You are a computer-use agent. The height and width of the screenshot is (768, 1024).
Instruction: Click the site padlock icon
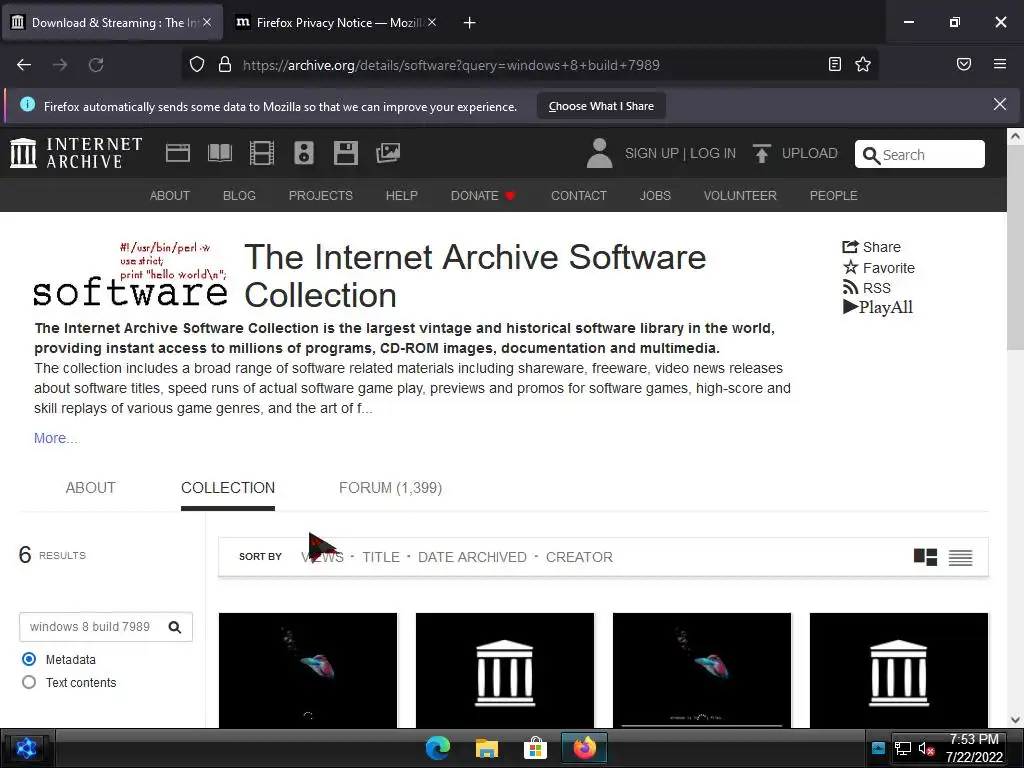point(225,65)
